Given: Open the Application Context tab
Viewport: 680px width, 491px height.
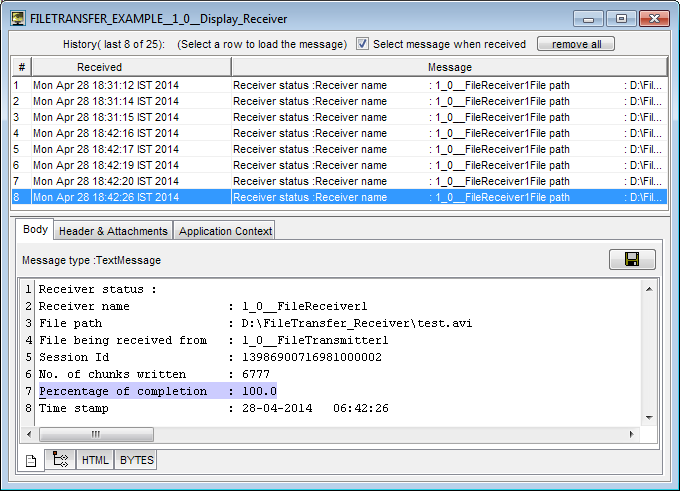Looking at the screenshot, I should [225, 231].
